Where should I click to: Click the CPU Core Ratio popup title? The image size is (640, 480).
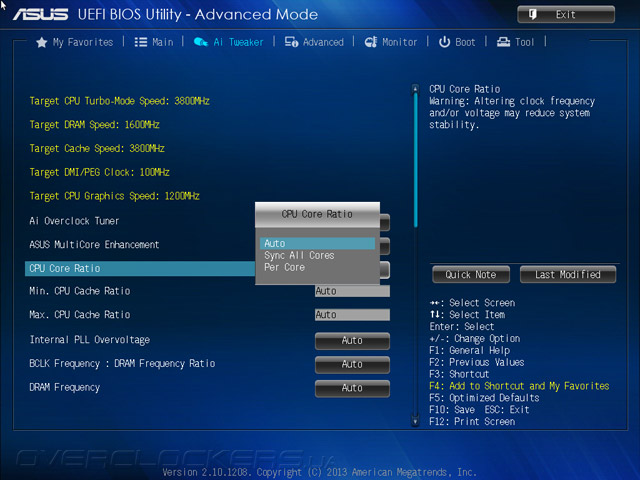pos(317,214)
